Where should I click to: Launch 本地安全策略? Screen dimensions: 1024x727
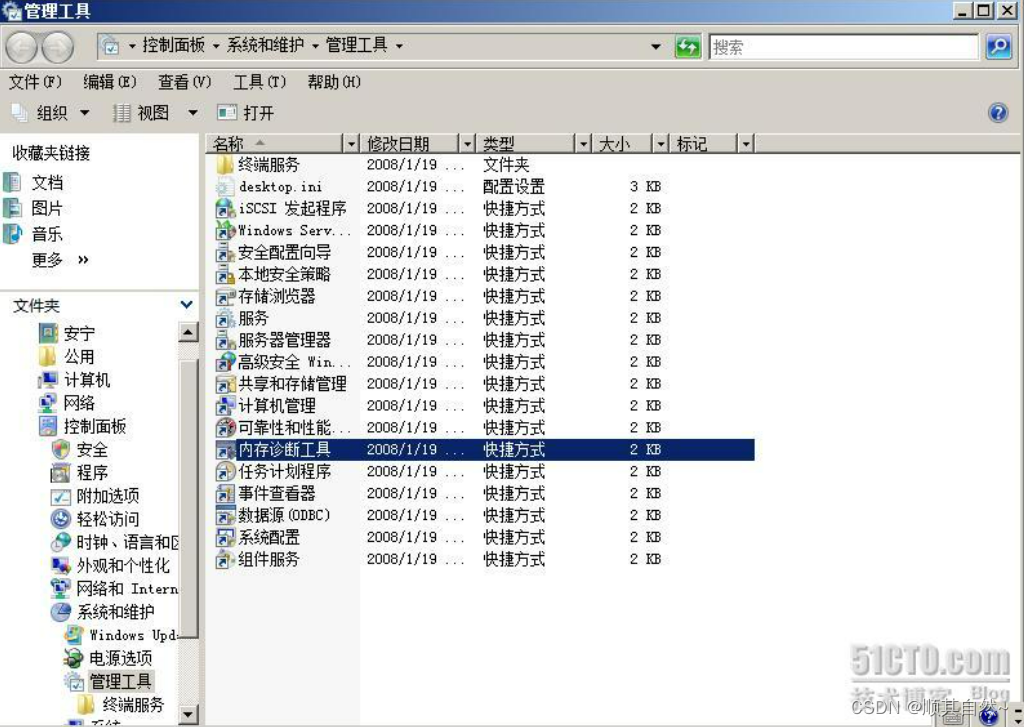tap(281, 274)
